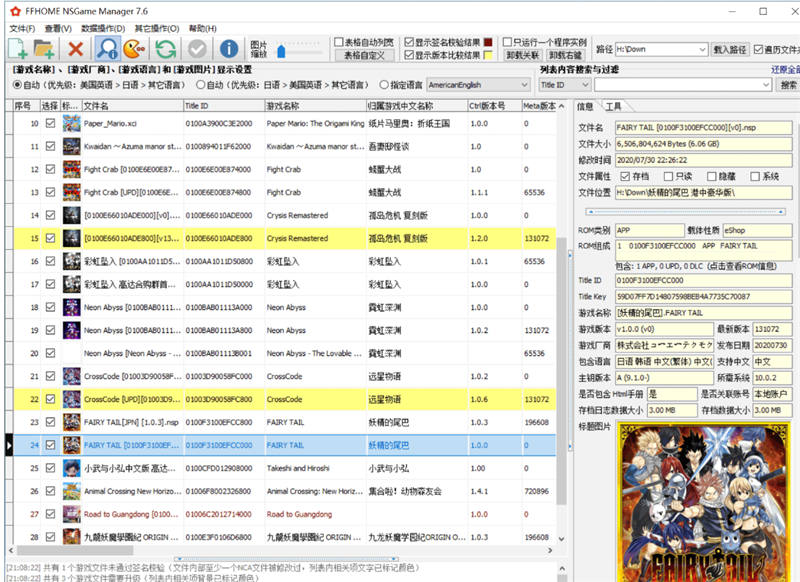
Task: Adjust the 图片缩放 slider handle
Action: point(281,51)
